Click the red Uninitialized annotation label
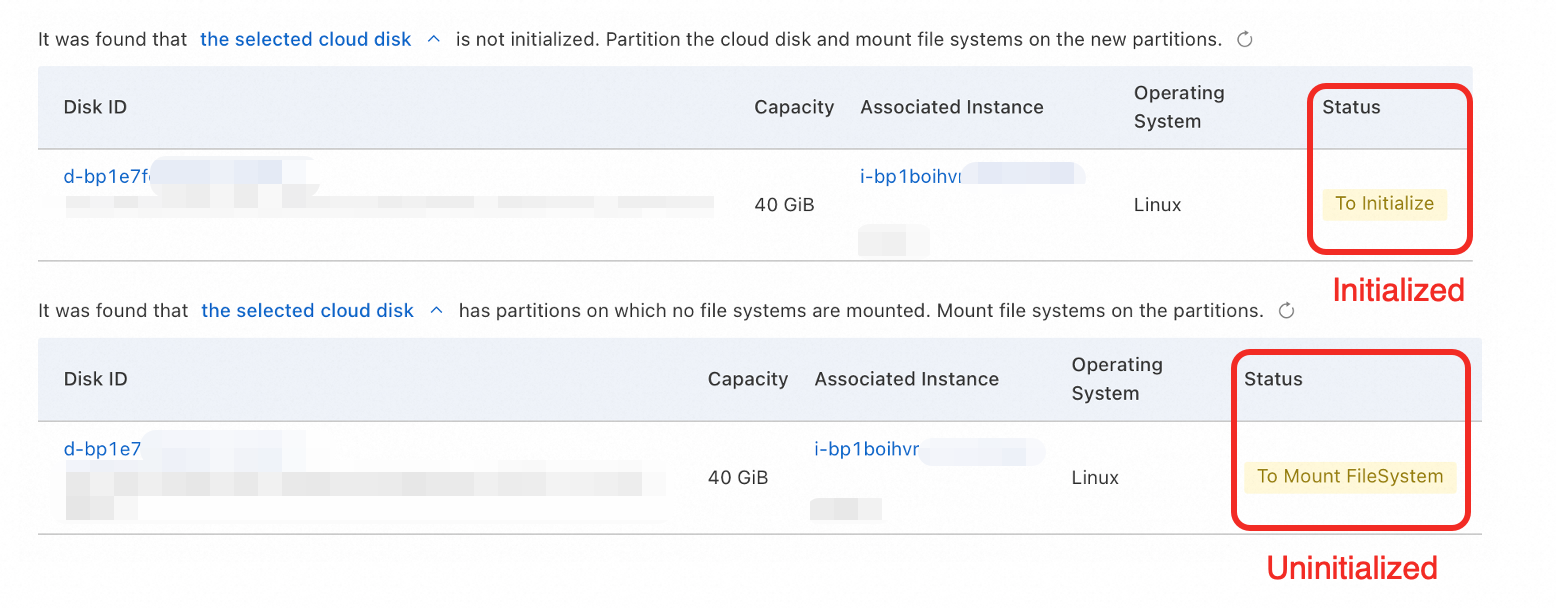The width and height of the screenshot is (1556, 608). 1352,568
